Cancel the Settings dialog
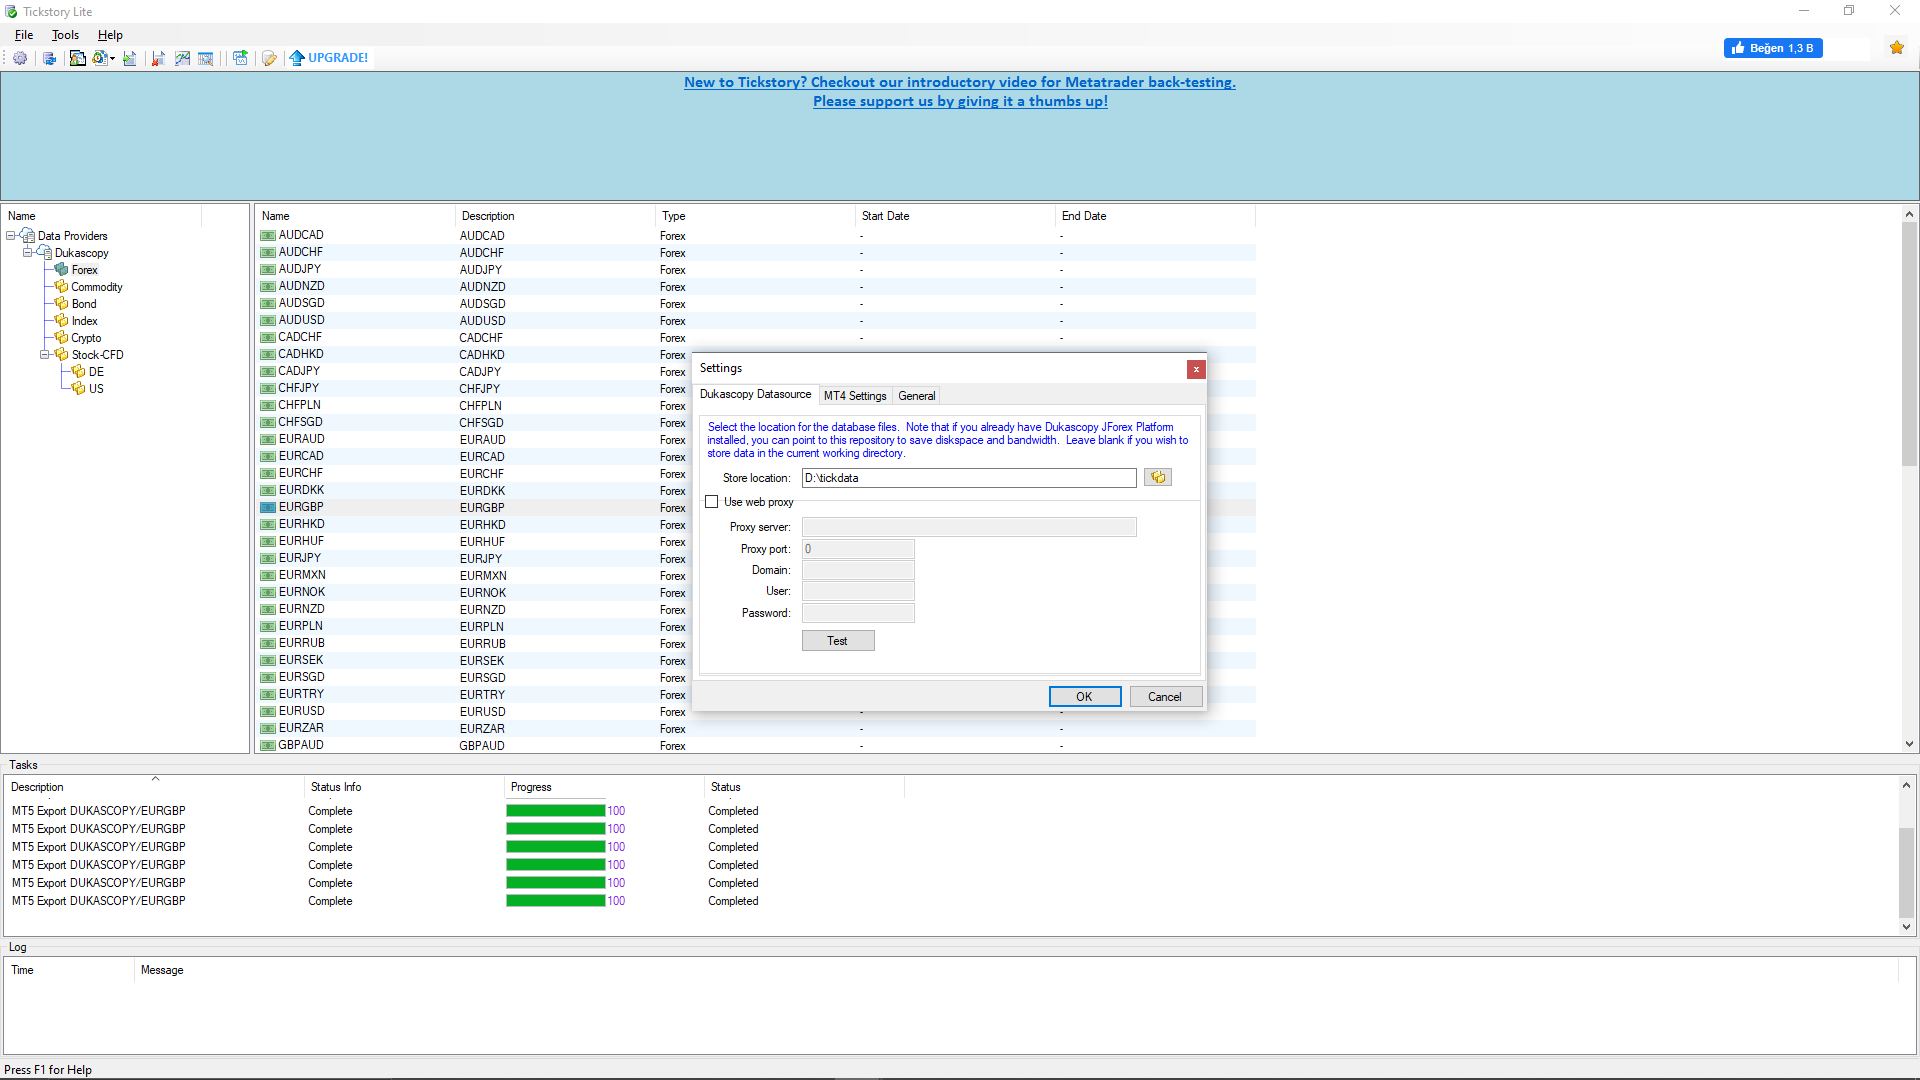Viewport: 1920px width, 1080px height. click(x=1165, y=697)
